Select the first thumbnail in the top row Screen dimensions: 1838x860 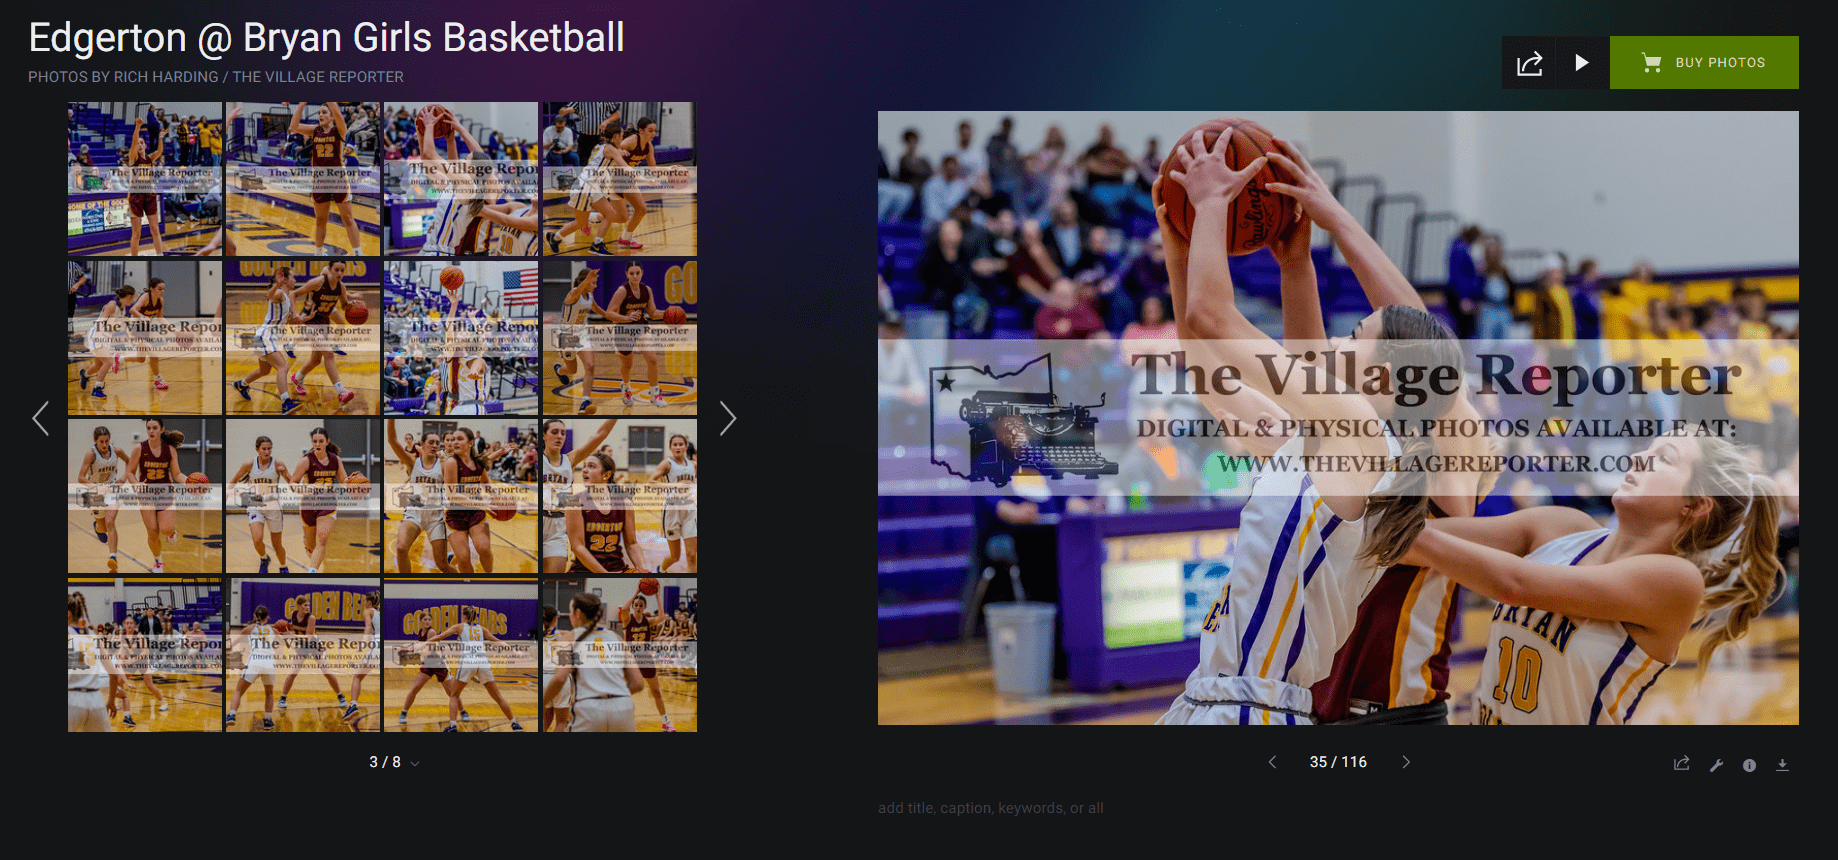(145, 179)
